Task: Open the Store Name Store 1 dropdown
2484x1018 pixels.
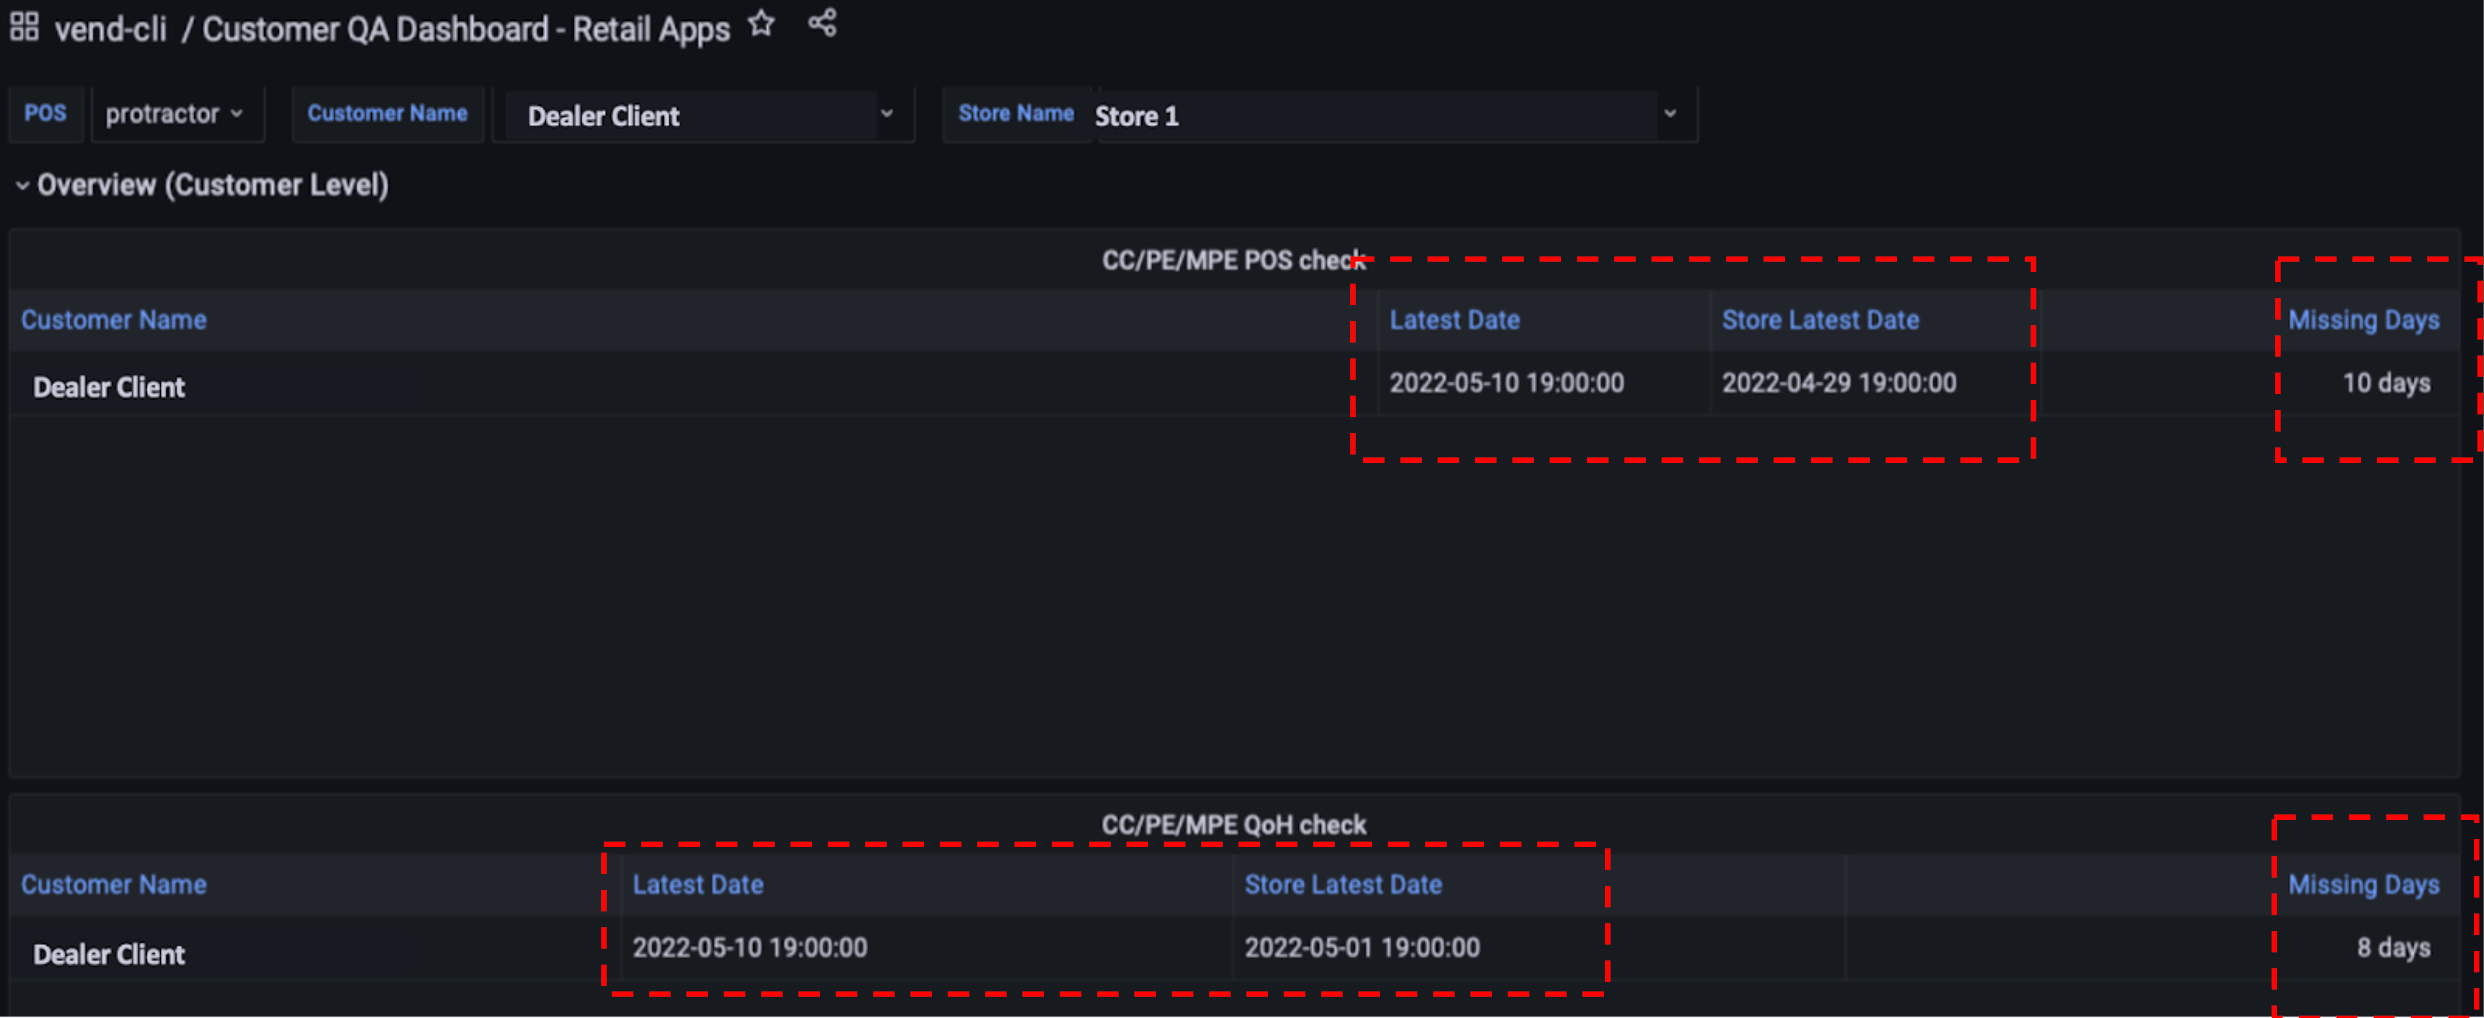Action: click(1395, 116)
